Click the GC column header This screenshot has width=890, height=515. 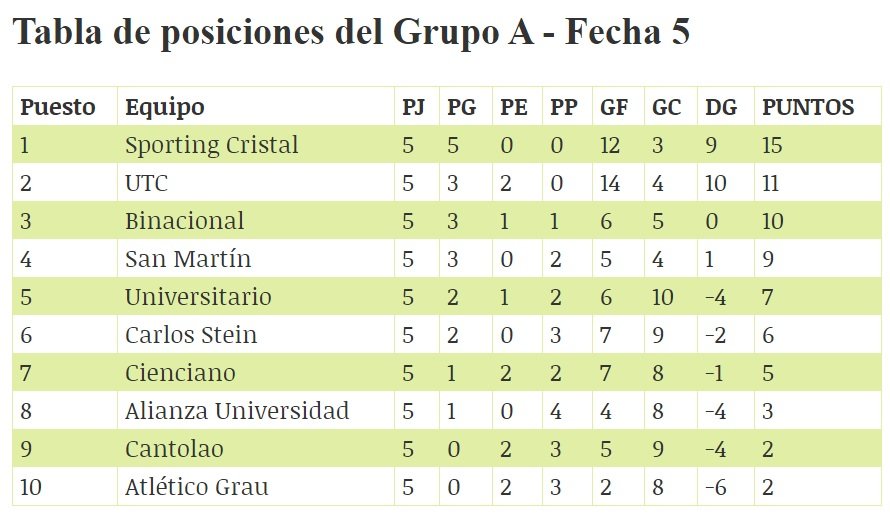[x=666, y=107]
